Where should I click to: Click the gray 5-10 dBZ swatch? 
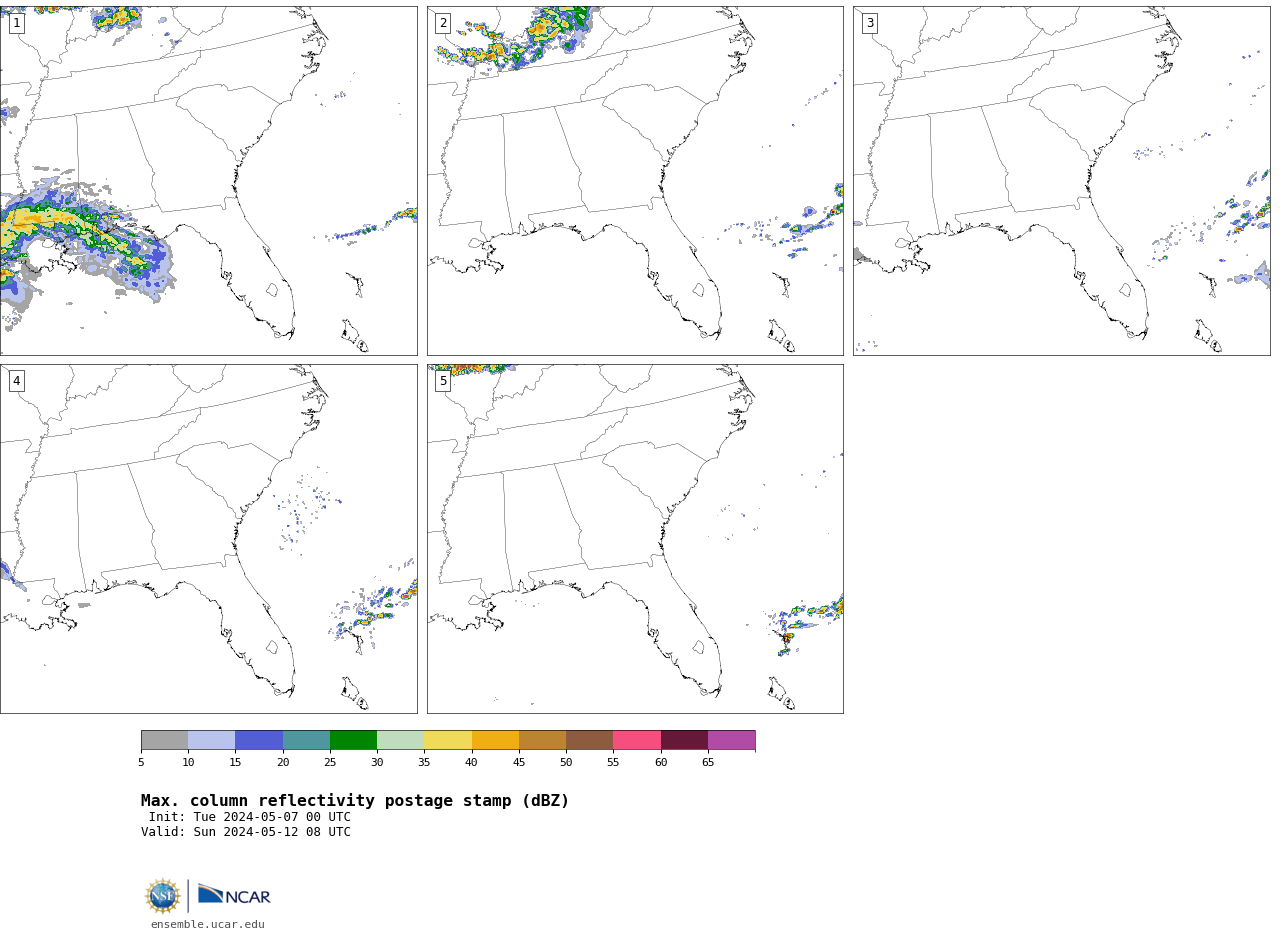164,740
